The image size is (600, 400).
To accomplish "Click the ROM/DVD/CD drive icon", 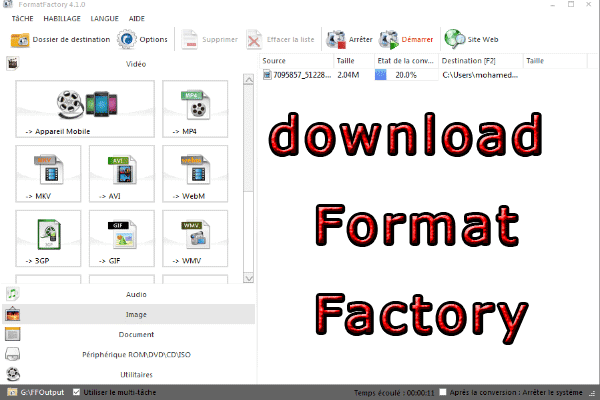I will point(13,354).
